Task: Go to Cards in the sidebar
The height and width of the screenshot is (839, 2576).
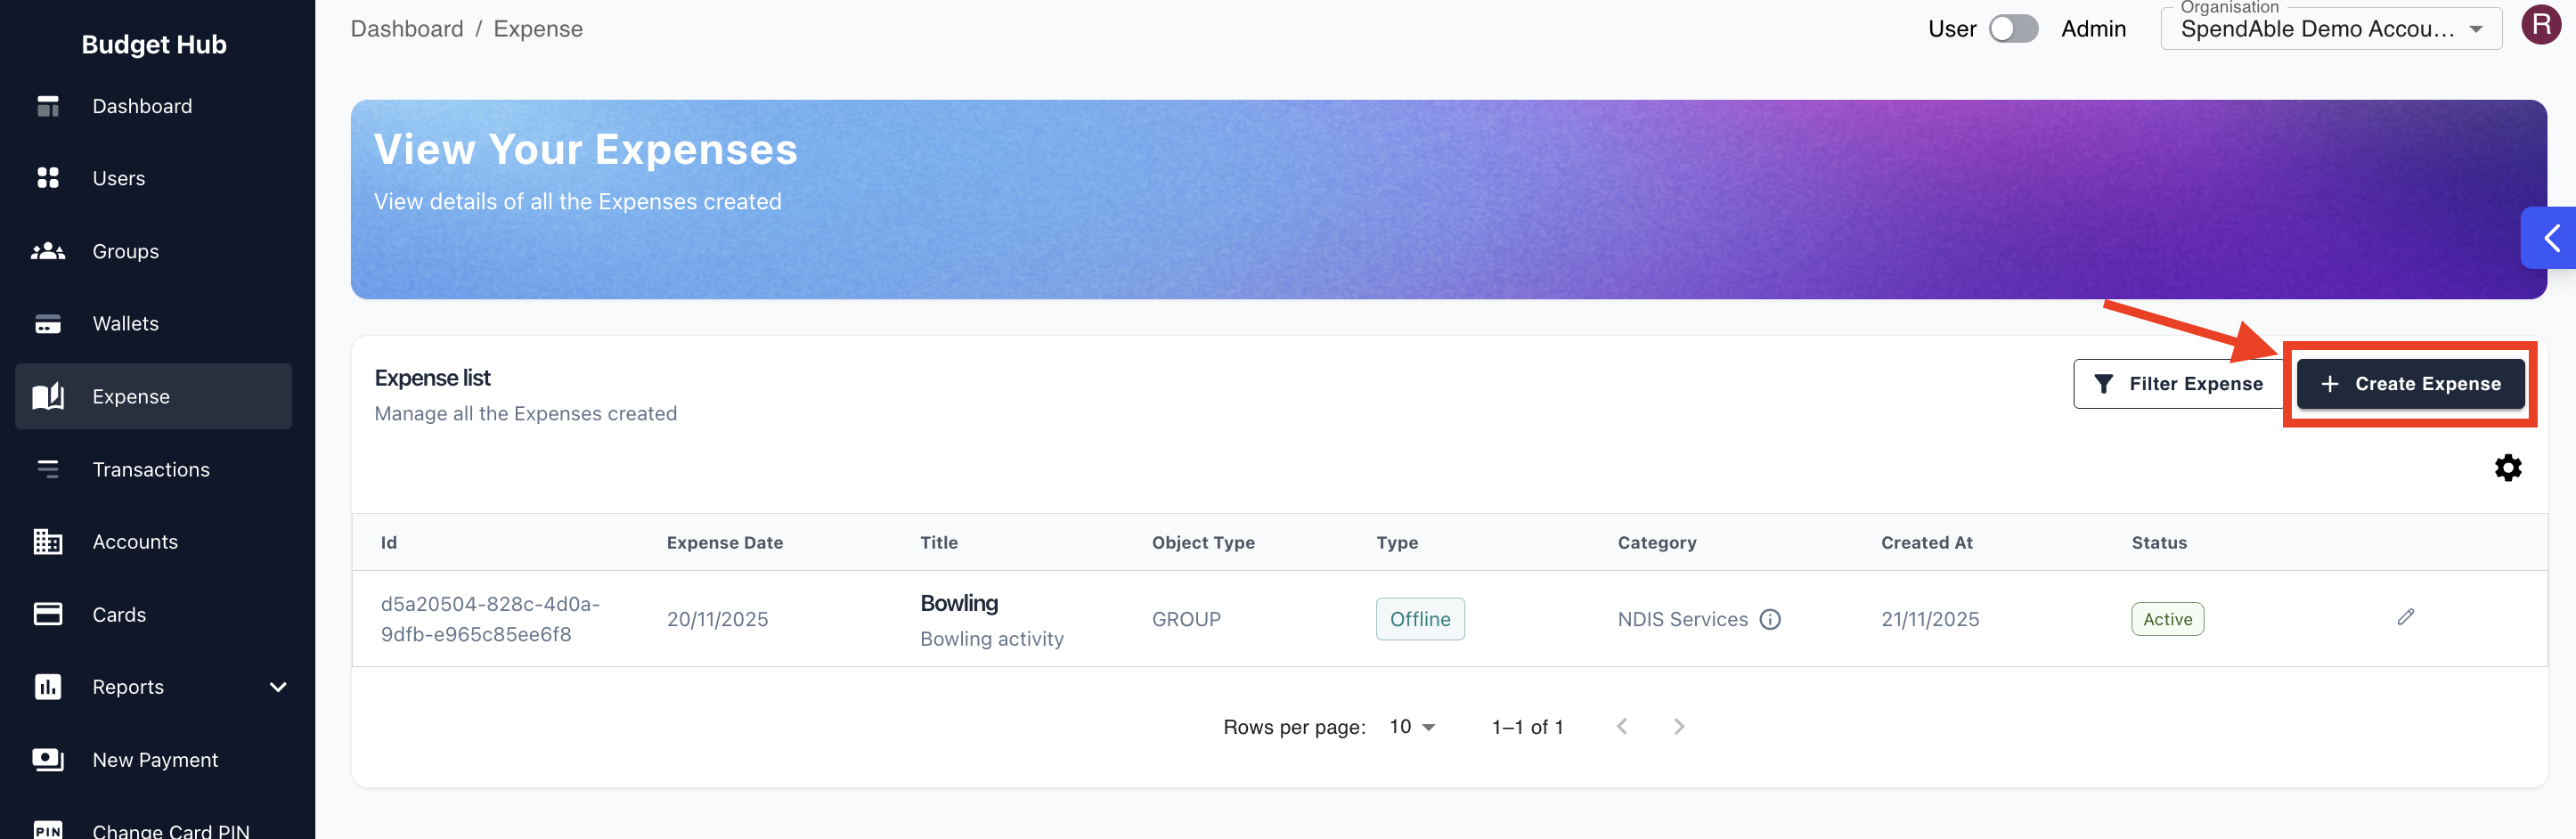Action: 119,614
